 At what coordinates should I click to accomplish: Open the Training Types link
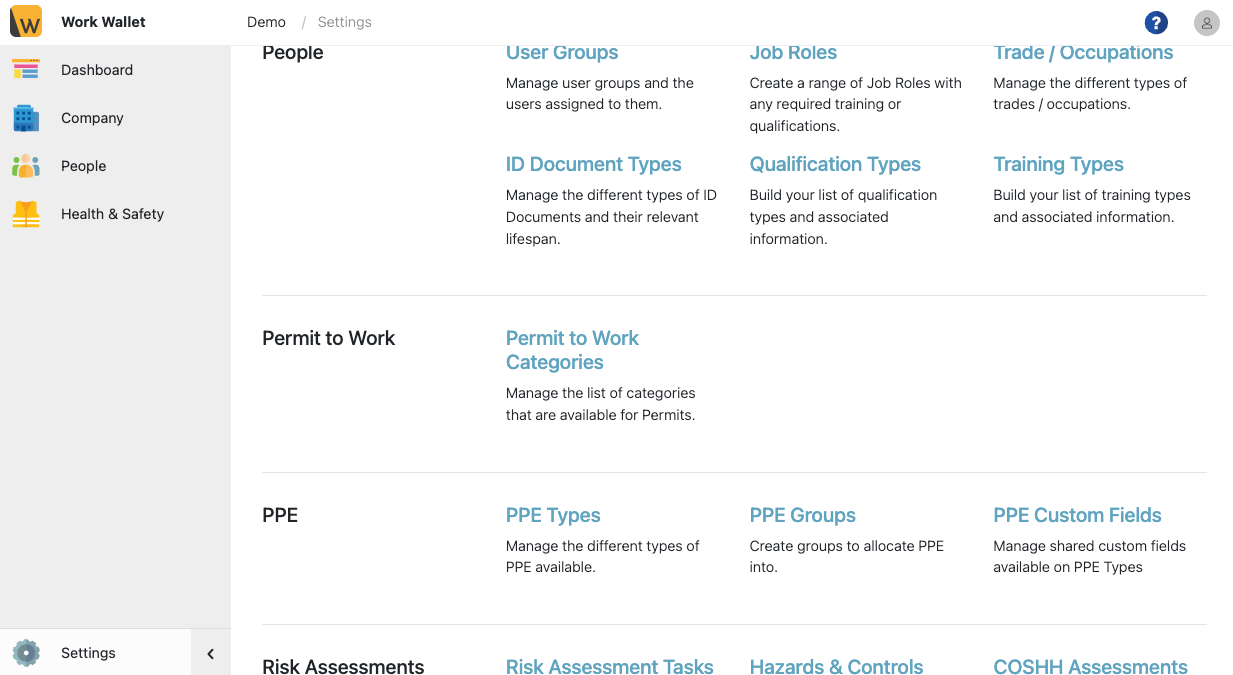pos(1058,164)
